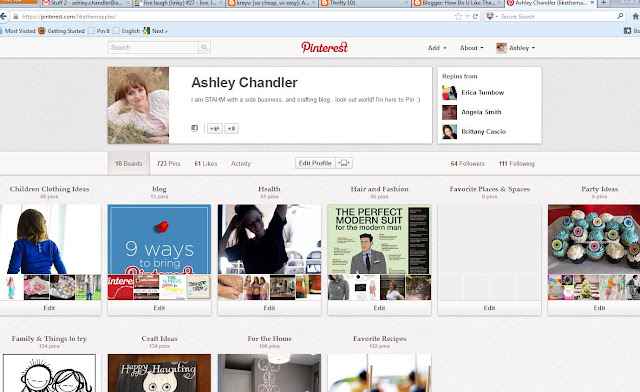Viewport: 640px width, 392px height.
Task: Click the add Twitter account button
Action: [215, 128]
